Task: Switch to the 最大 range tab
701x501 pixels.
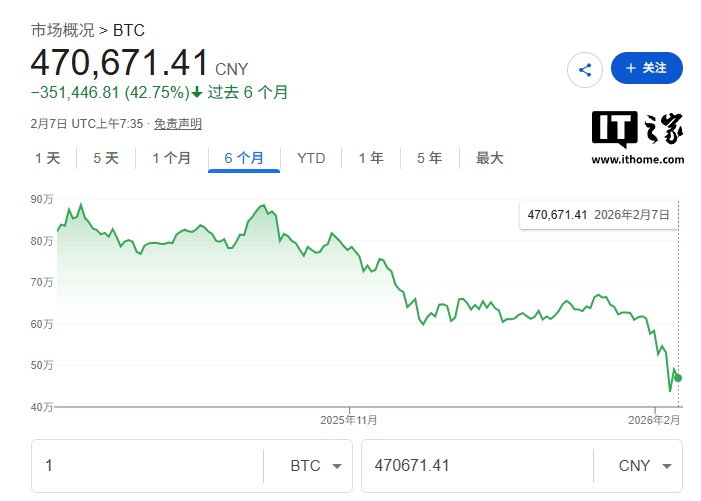Action: point(490,158)
